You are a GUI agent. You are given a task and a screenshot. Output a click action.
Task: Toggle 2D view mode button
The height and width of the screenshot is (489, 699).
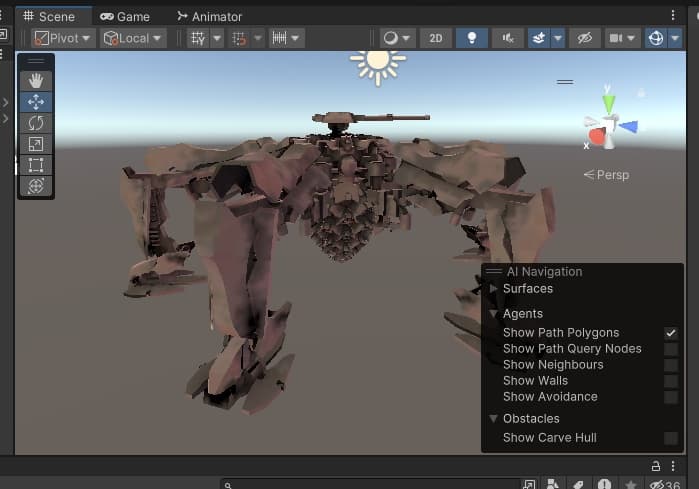435,38
